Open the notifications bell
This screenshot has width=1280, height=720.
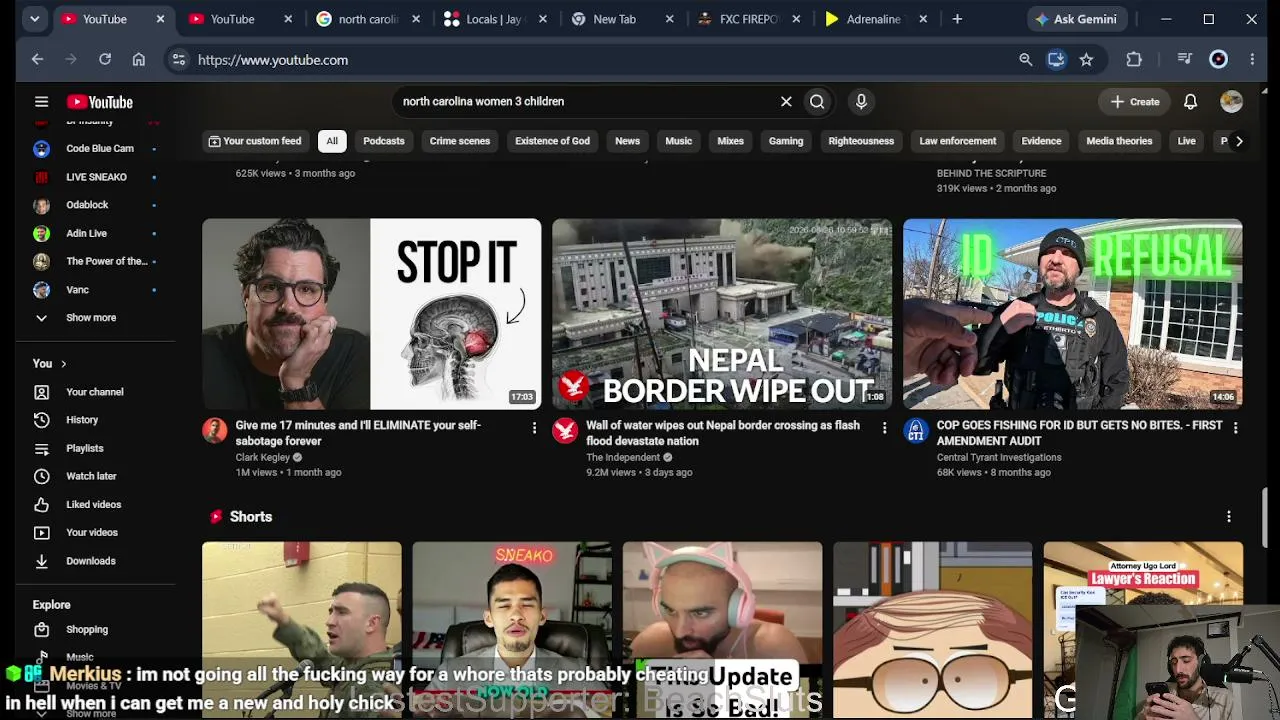[1190, 101]
